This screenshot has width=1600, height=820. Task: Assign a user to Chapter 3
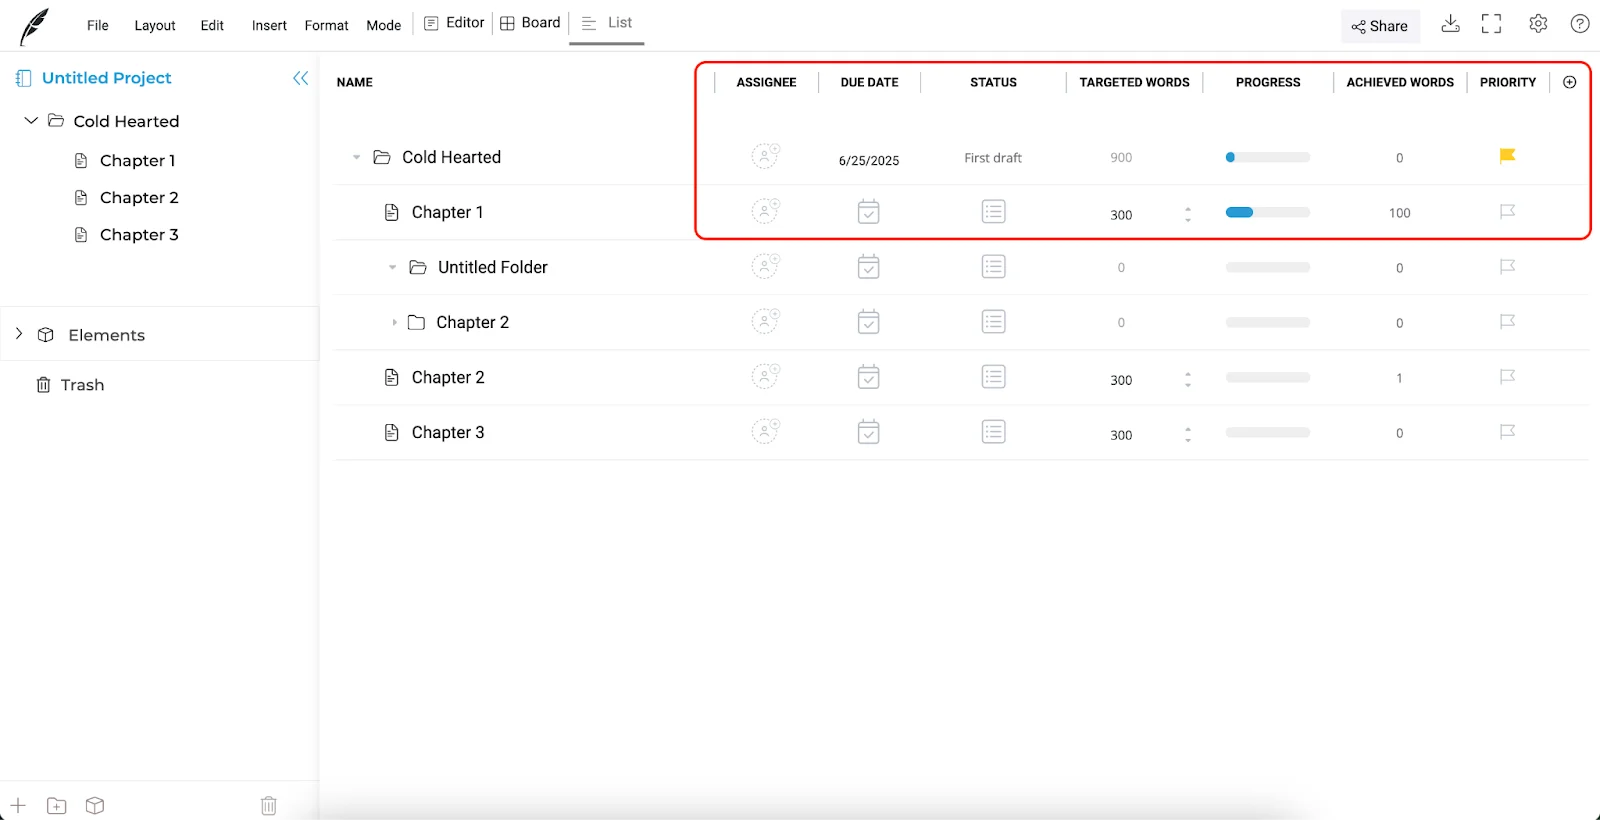pyautogui.click(x=765, y=431)
